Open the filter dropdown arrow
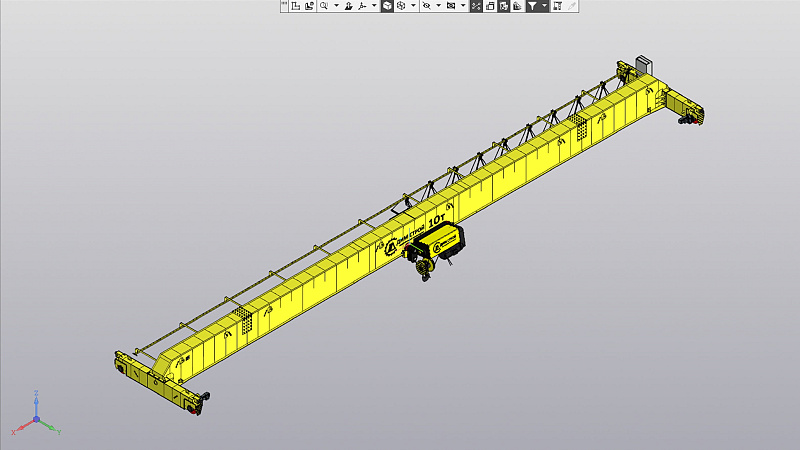This screenshot has height=450, width=800. coord(544,6)
